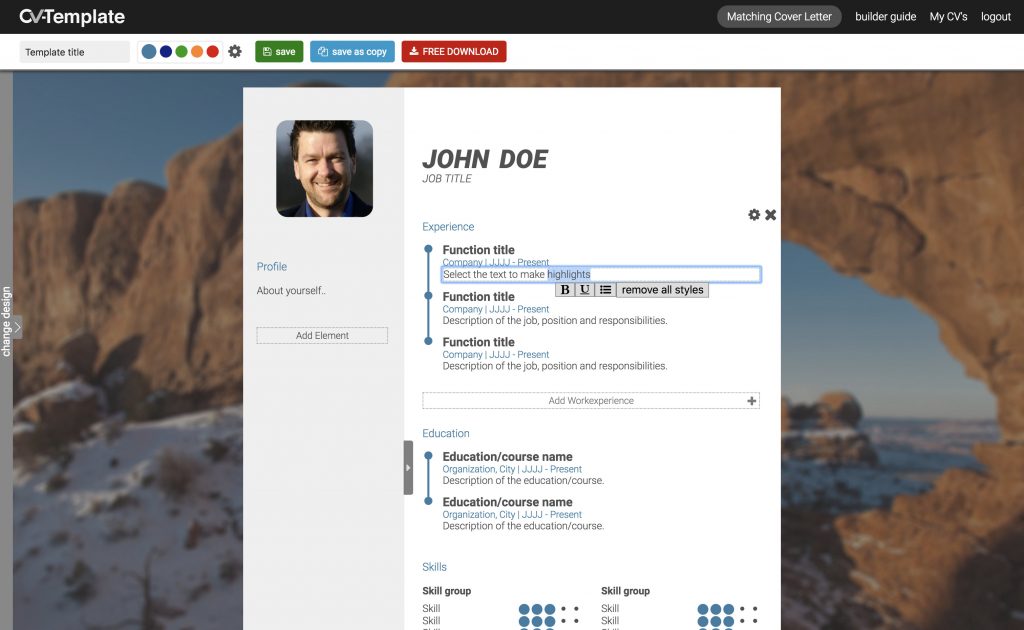
Task: Select the green color swatch
Action: (x=182, y=52)
